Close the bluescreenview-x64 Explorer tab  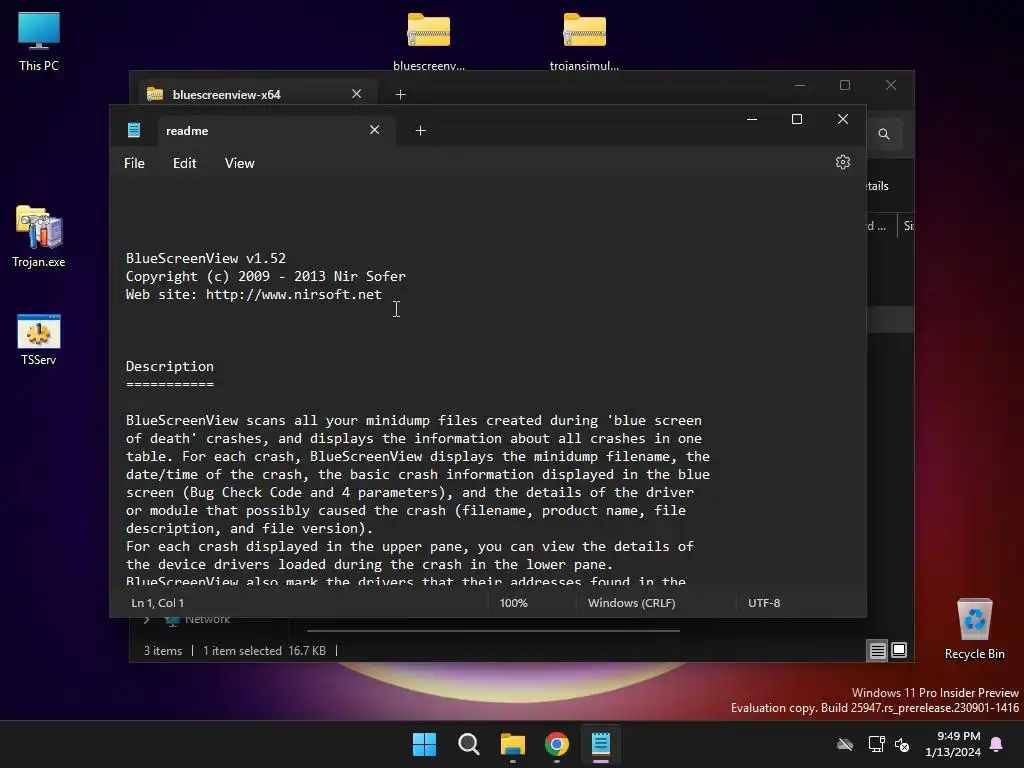[357, 94]
